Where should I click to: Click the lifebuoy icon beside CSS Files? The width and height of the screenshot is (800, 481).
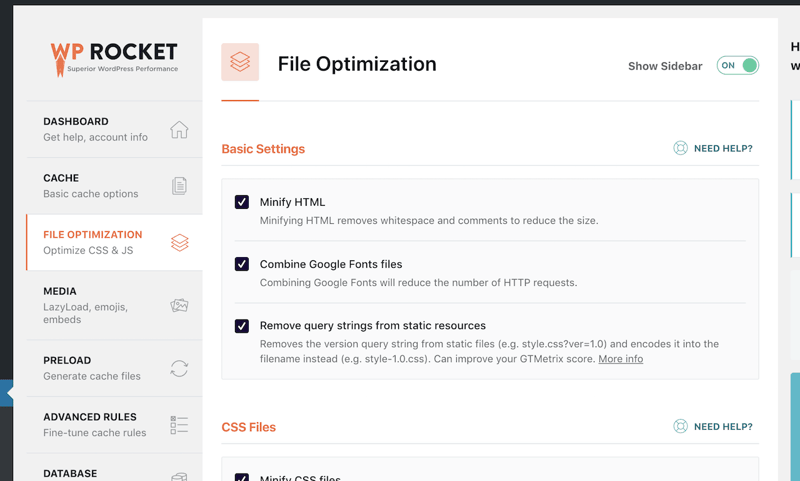click(x=680, y=426)
